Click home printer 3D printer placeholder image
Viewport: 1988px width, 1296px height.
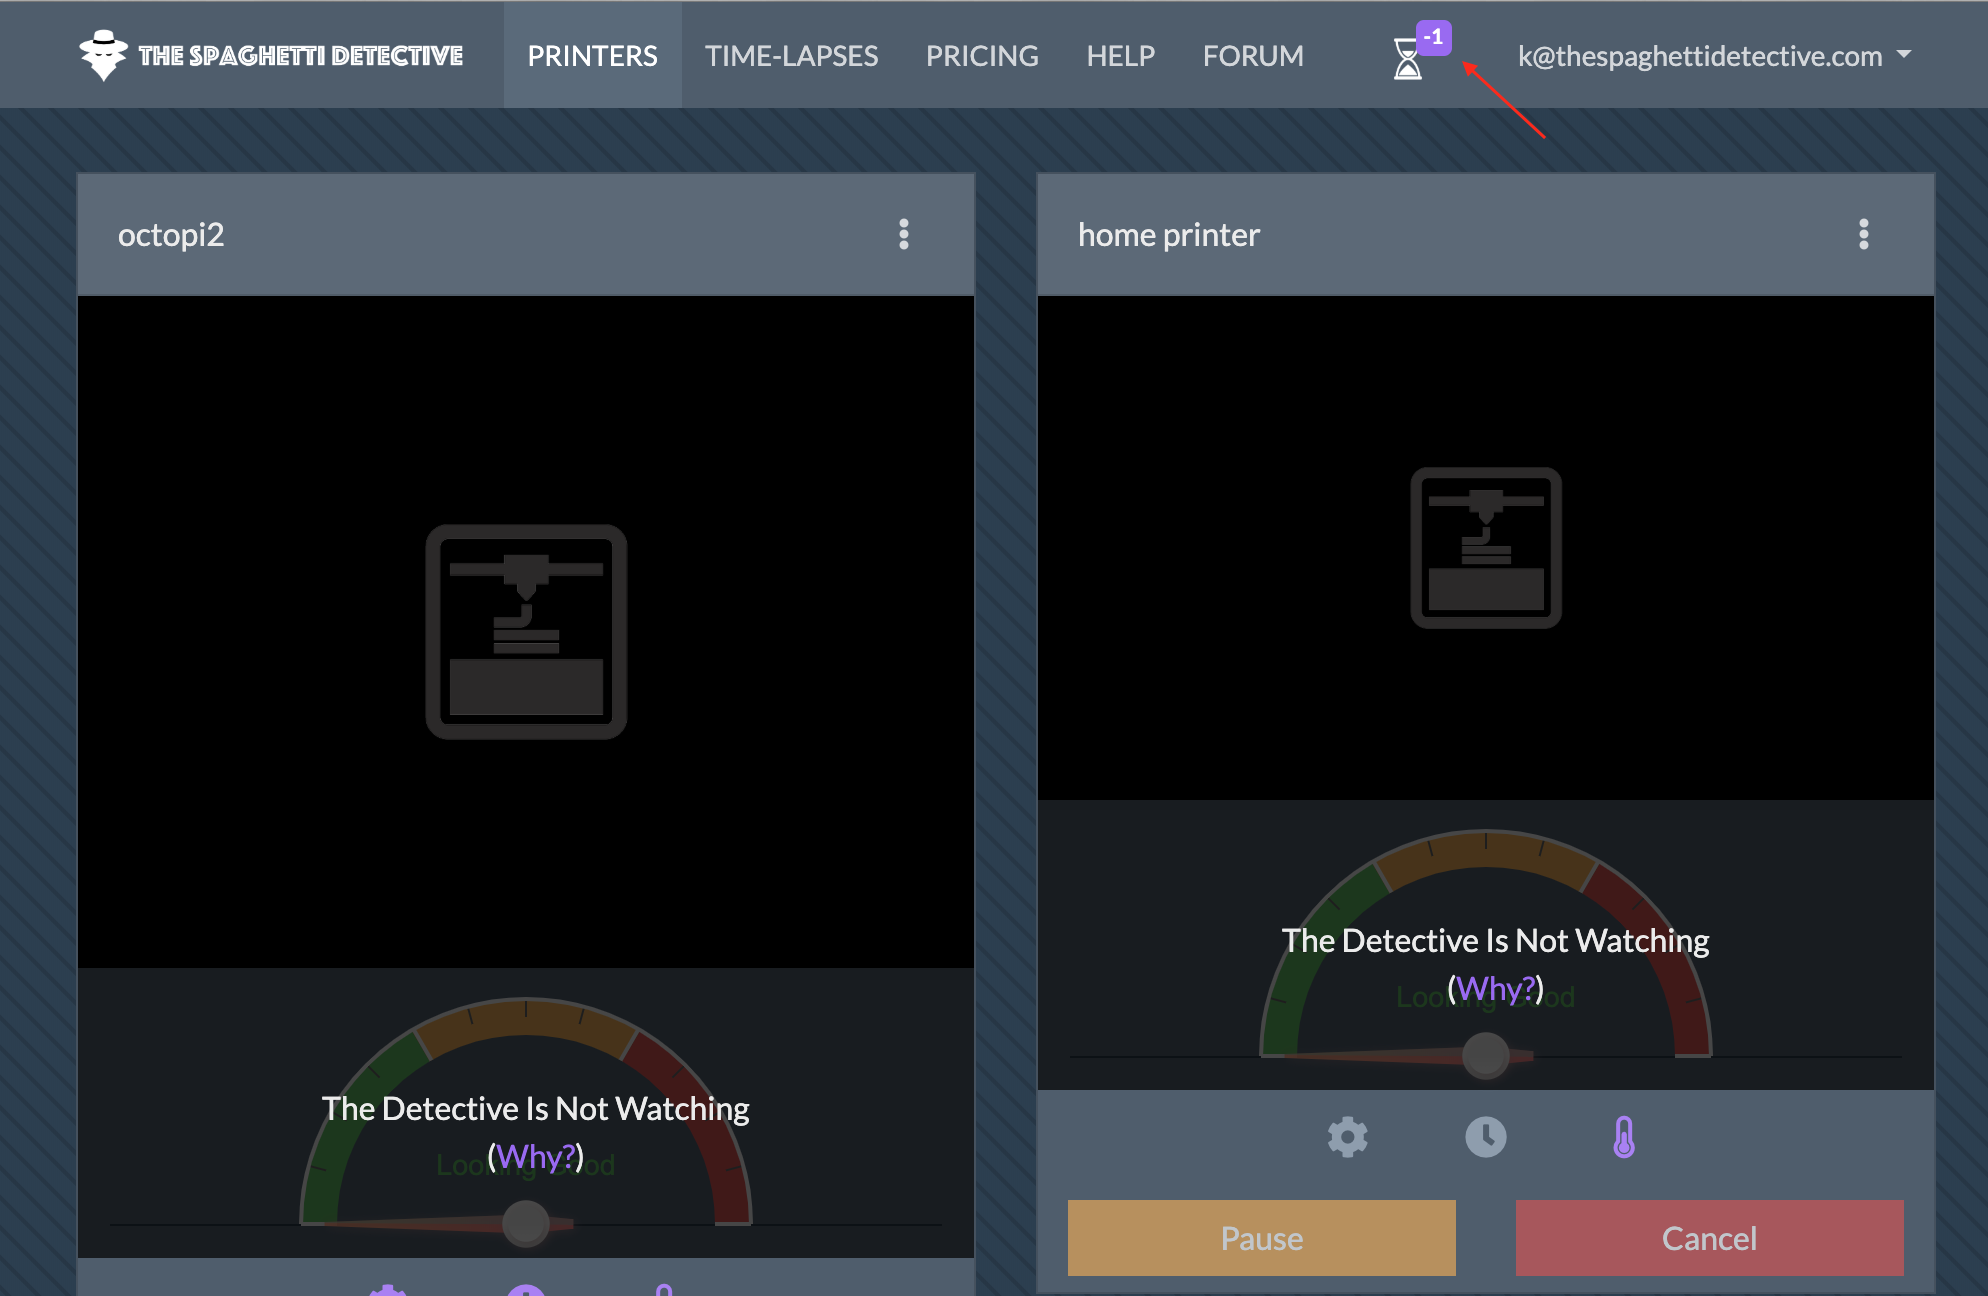point(1486,548)
